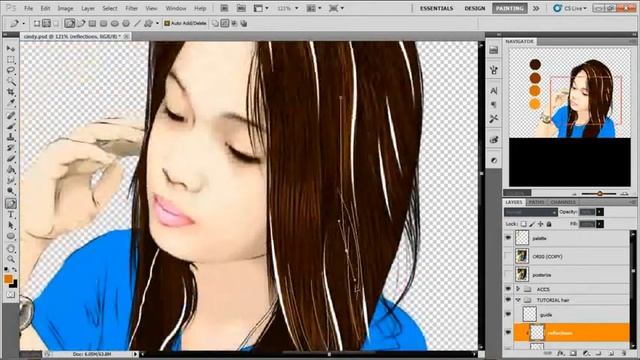The height and width of the screenshot is (360, 640).
Task: Select the Ellipse shape tool in the toolbox
Action: [x=11, y=236]
